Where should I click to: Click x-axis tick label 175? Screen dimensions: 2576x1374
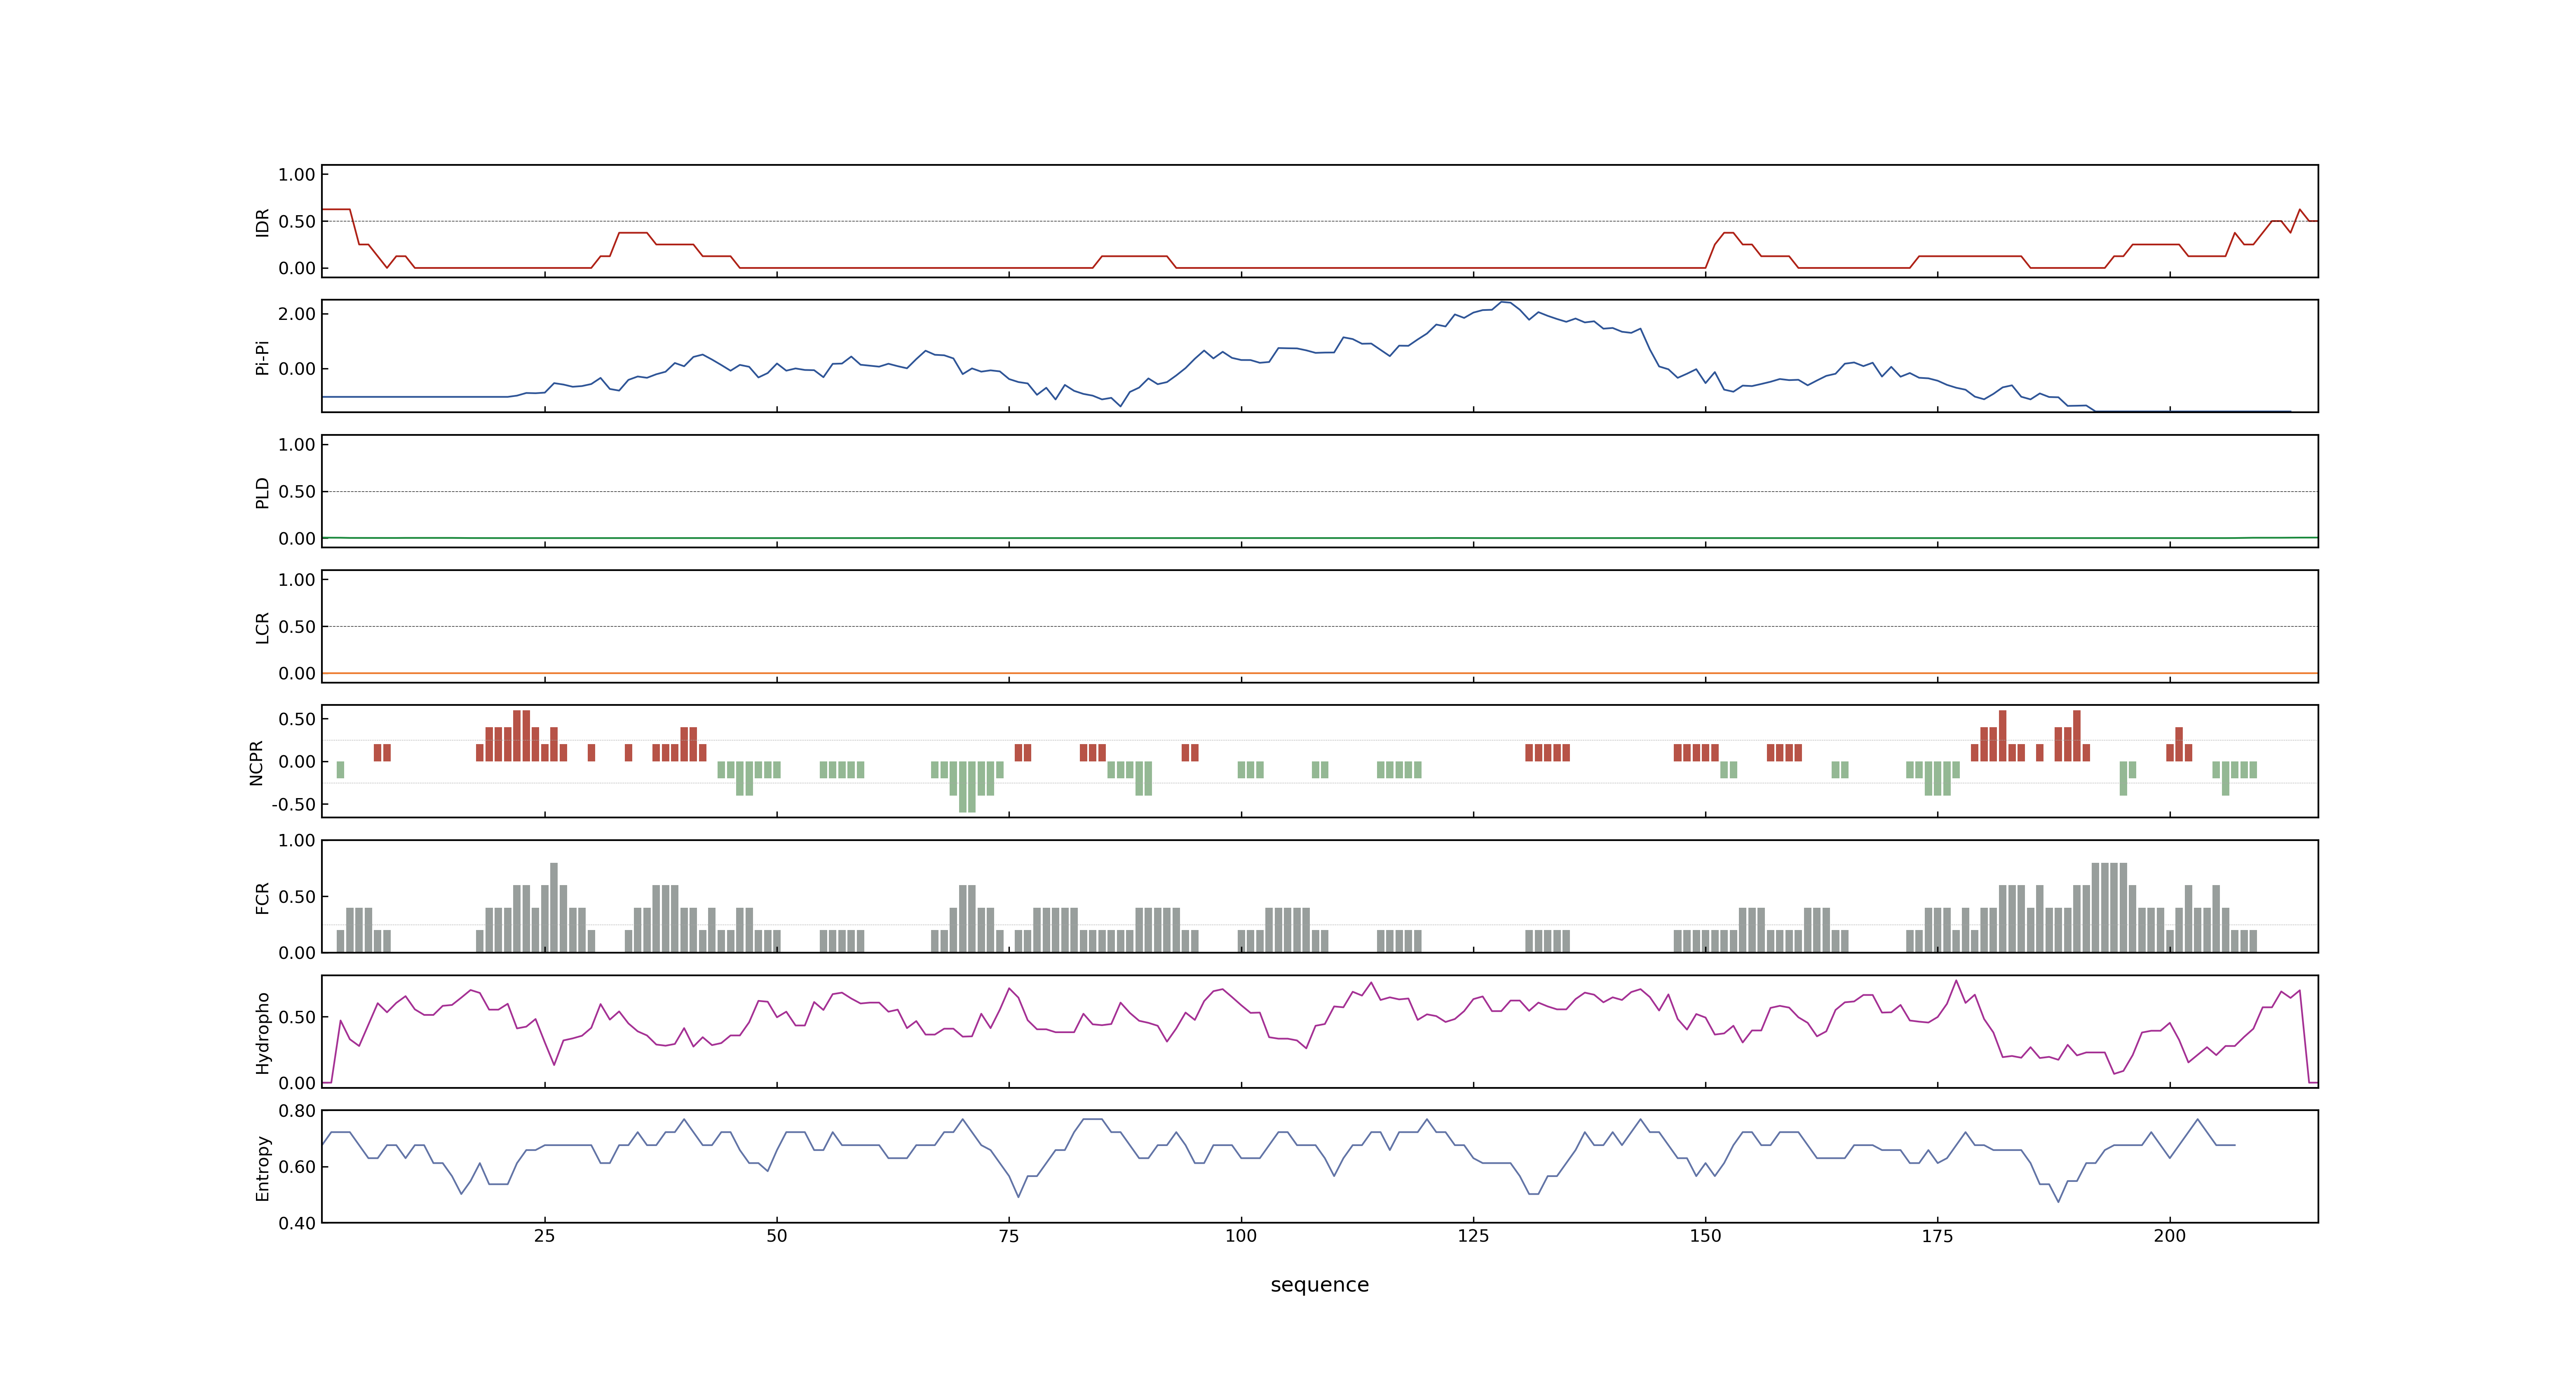point(1937,1236)
